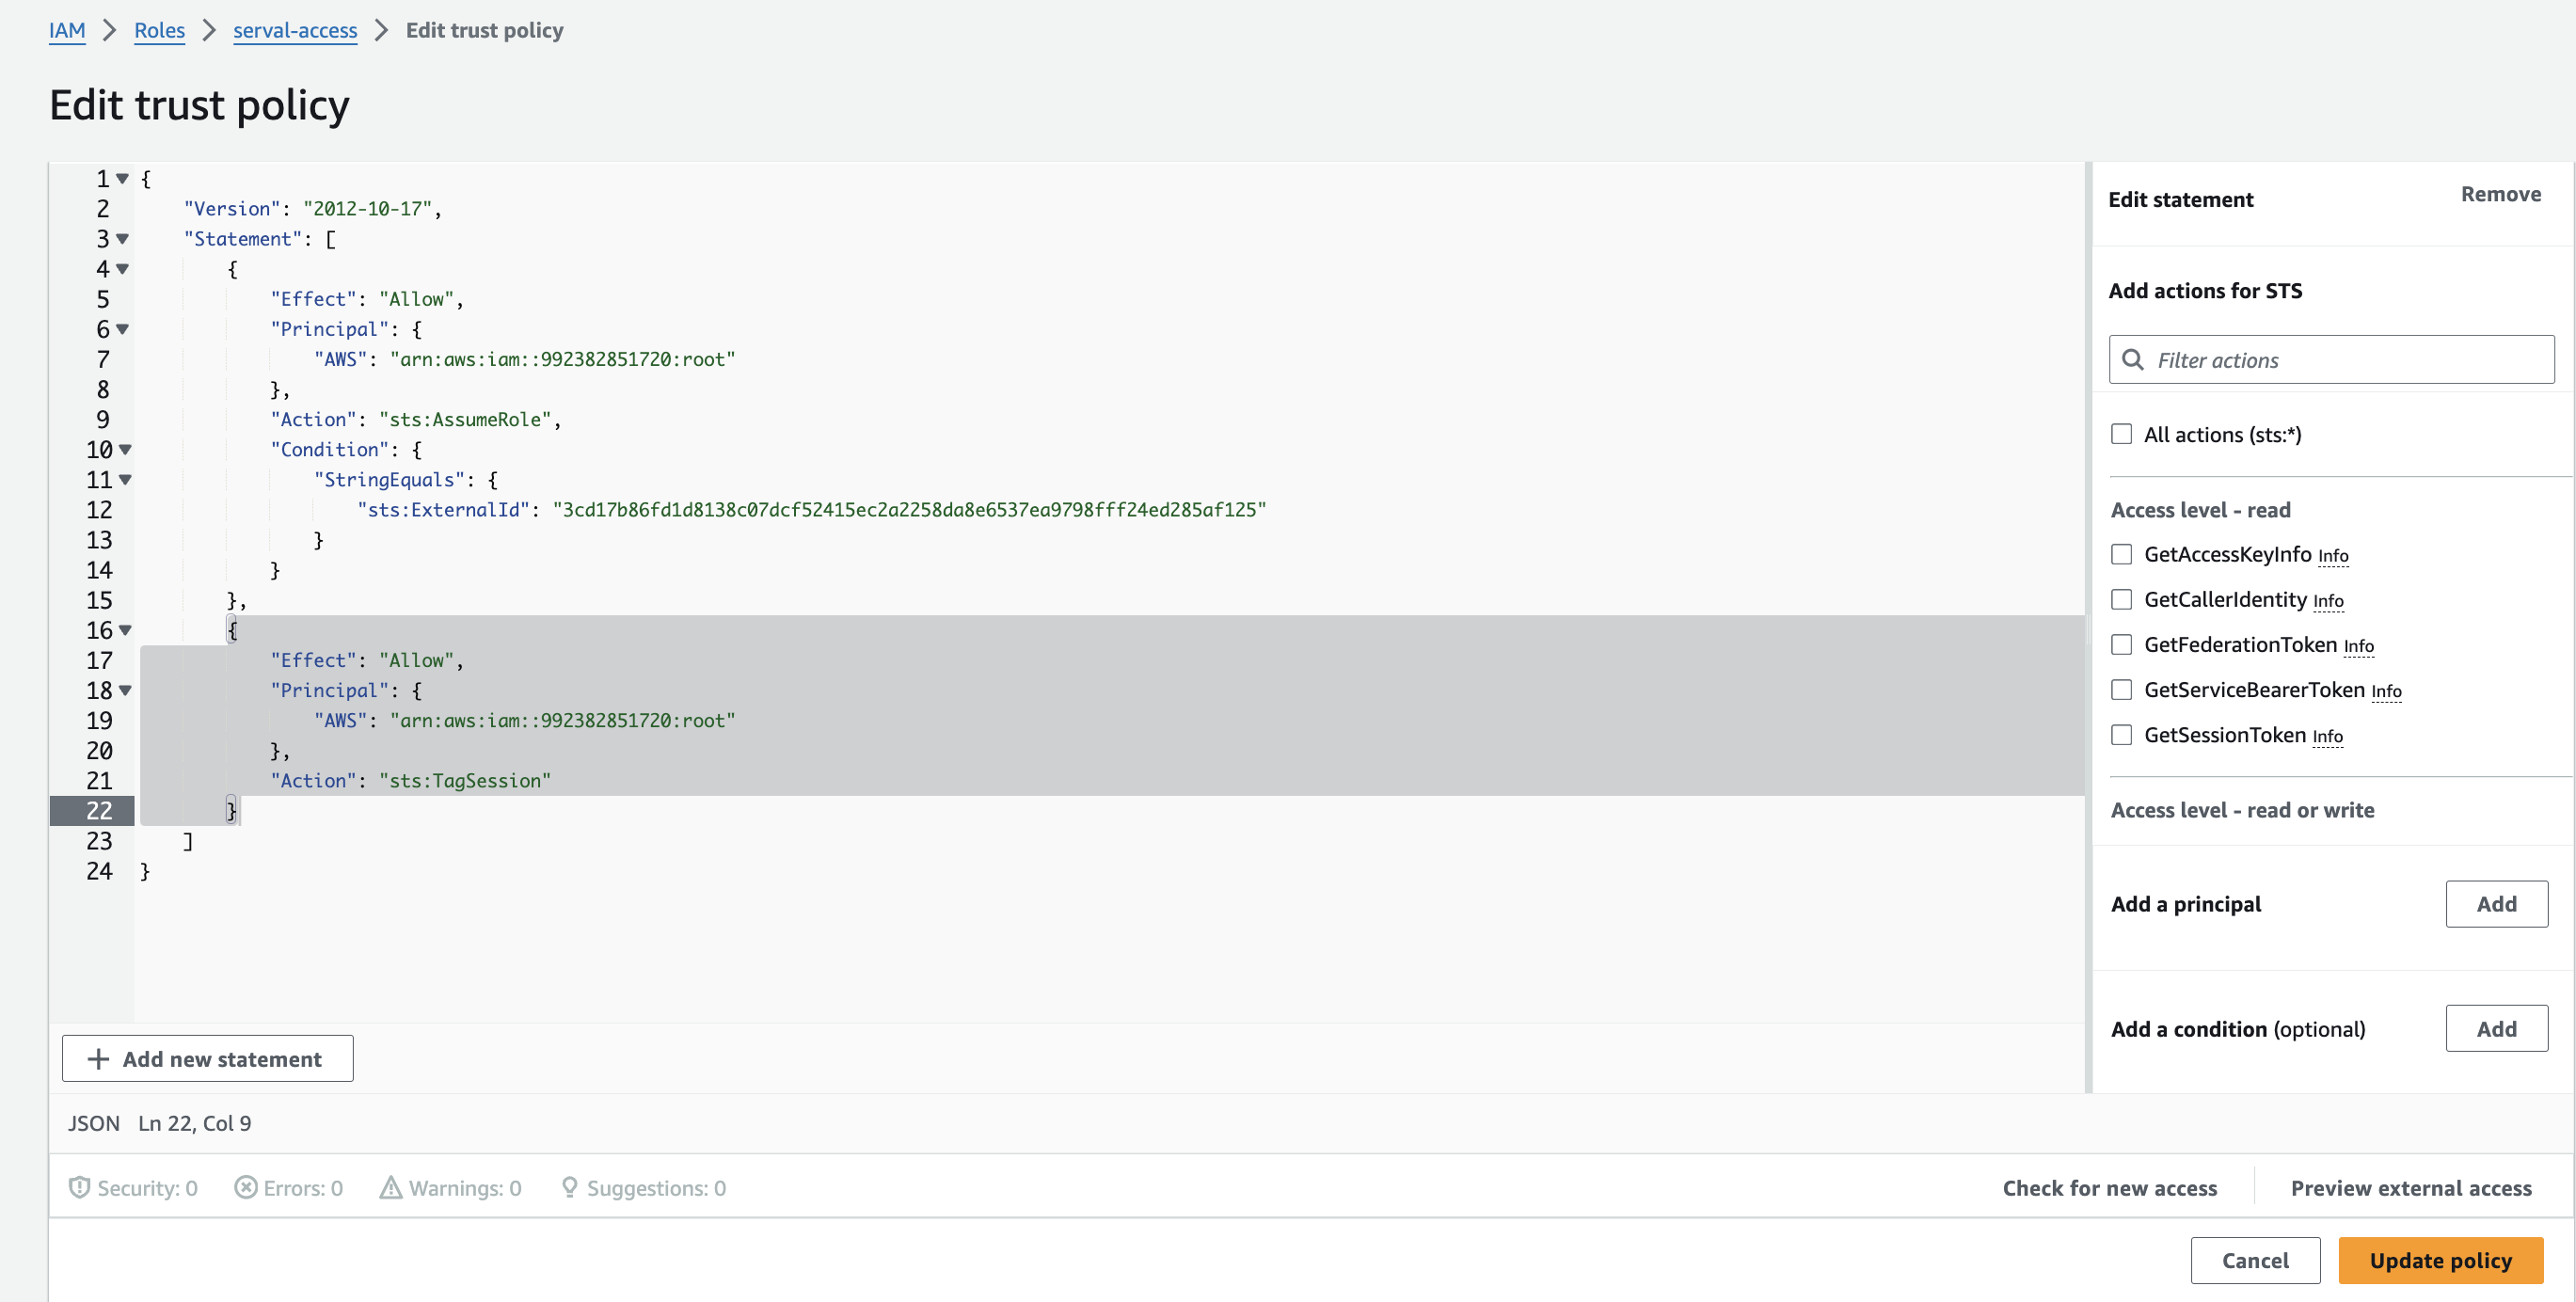Click the magnifier icon in Filter actions
This screenshot has height=1302, width=2576.
(x=2133, y=359)
